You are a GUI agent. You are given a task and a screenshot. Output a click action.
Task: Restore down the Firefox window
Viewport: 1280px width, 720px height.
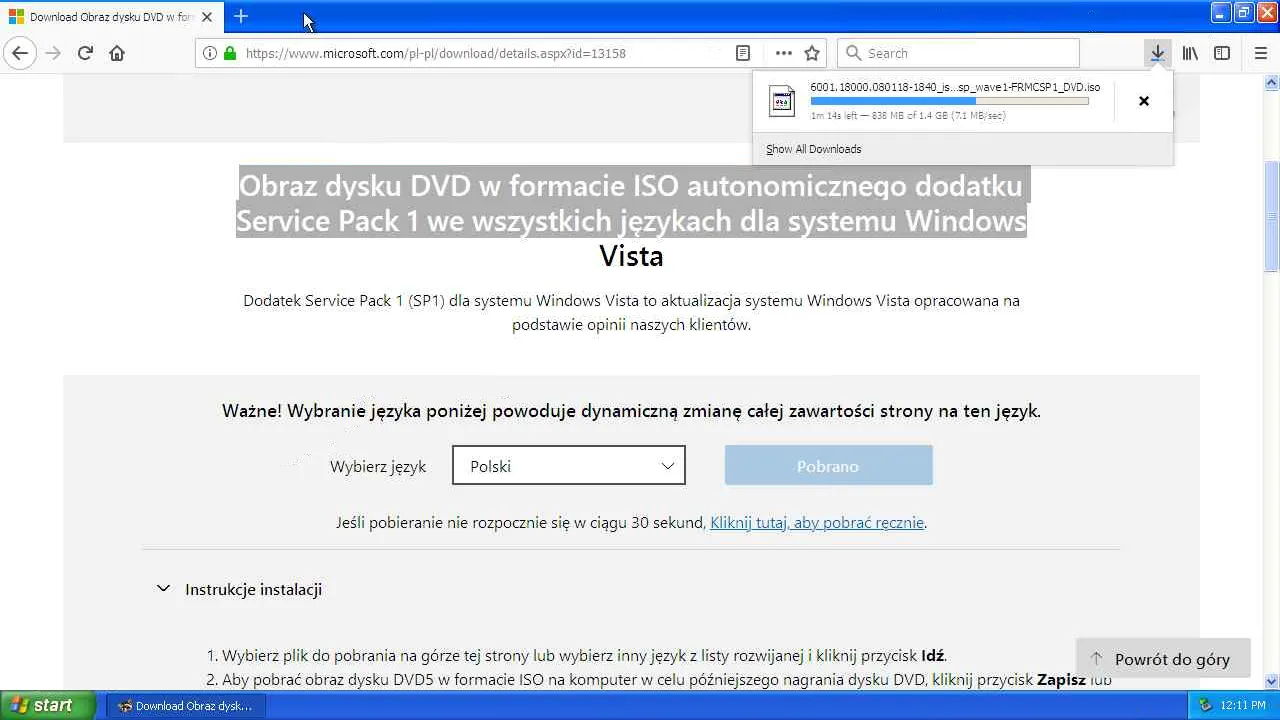pyautogui.click(x=1244, y=13)
